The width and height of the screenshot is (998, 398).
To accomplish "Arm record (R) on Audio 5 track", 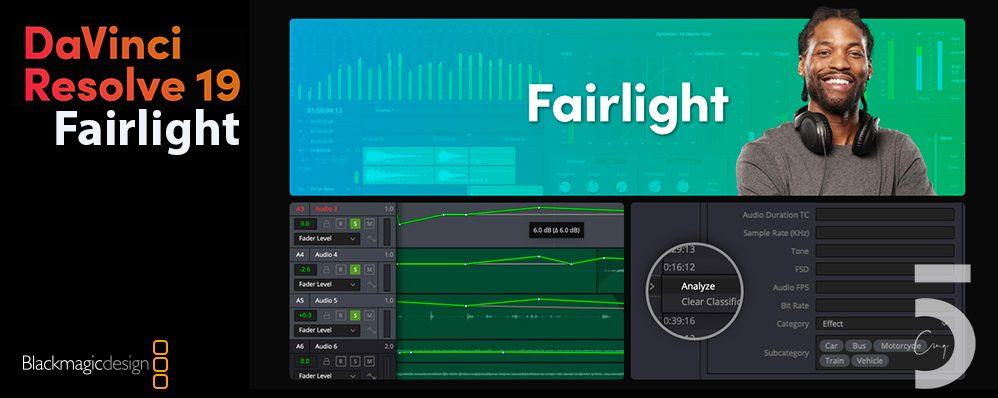I will click(341, 315).
